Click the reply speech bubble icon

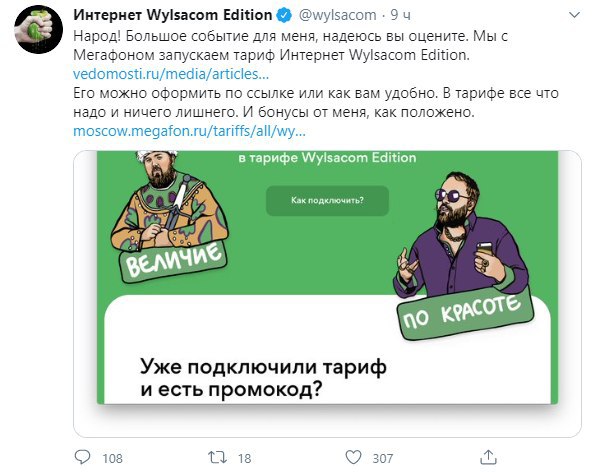point(82,457)
